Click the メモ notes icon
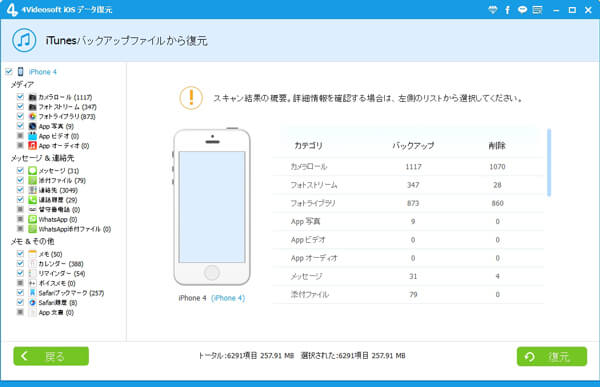This screenshot has height=387, width=600. point(33,254)
